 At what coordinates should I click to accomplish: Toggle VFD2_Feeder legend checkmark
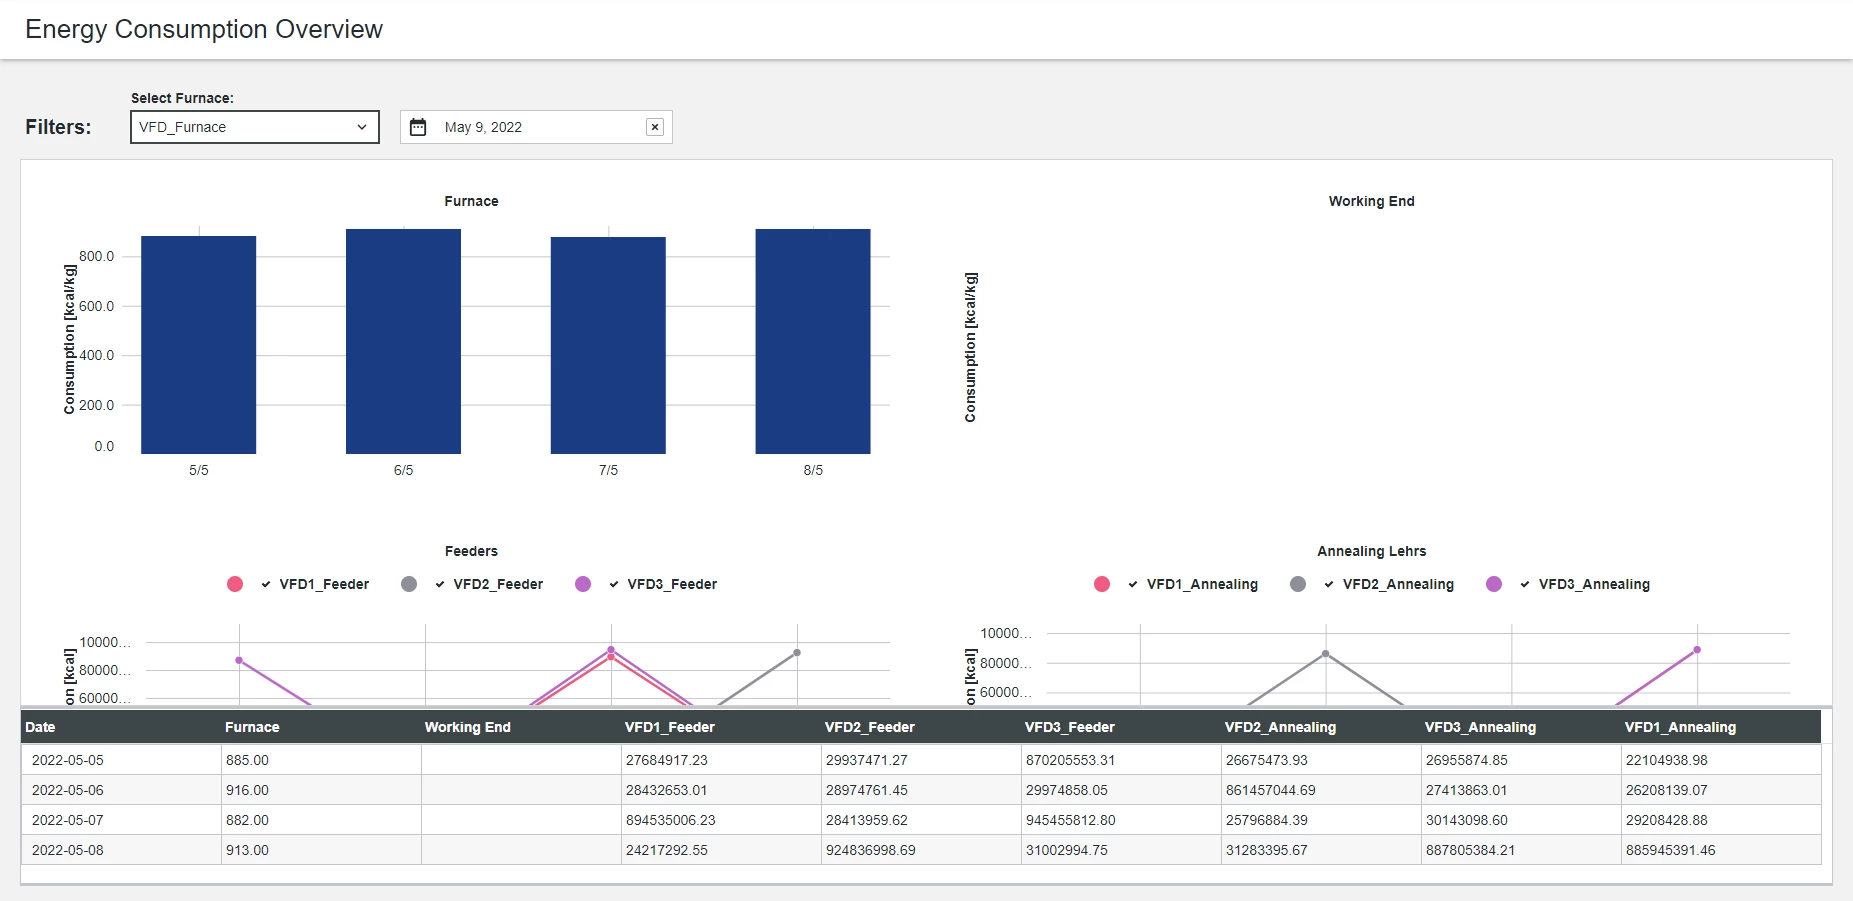point(440,584)
